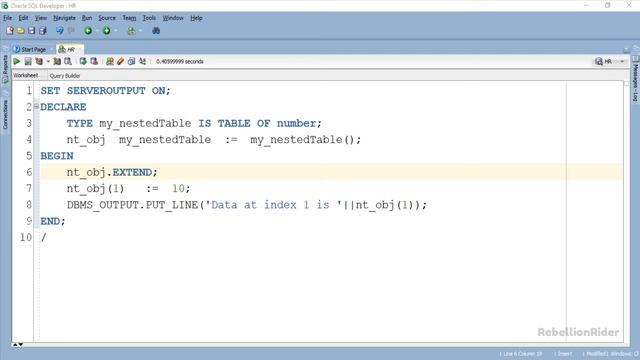Switch to the Query Builder sub-tab
The height and width of the screenshot is (360, 640).
tap(65, 76)
